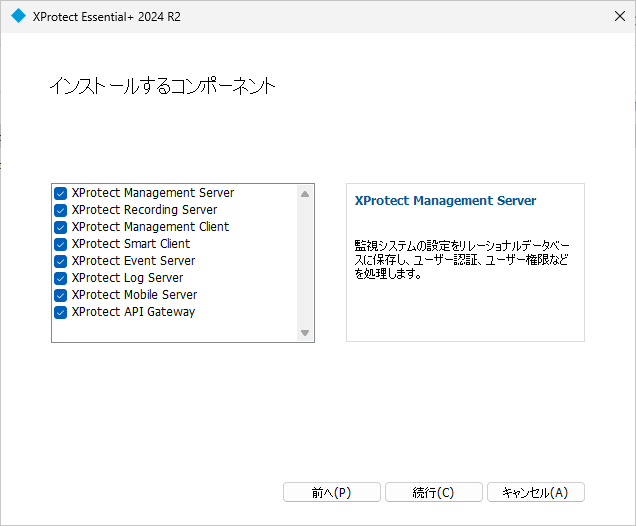Click the component list scroll up arrow

point(305,194)
